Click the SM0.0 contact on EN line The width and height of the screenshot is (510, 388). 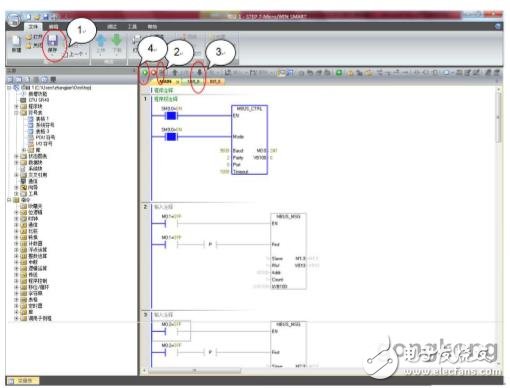[171, 116]
